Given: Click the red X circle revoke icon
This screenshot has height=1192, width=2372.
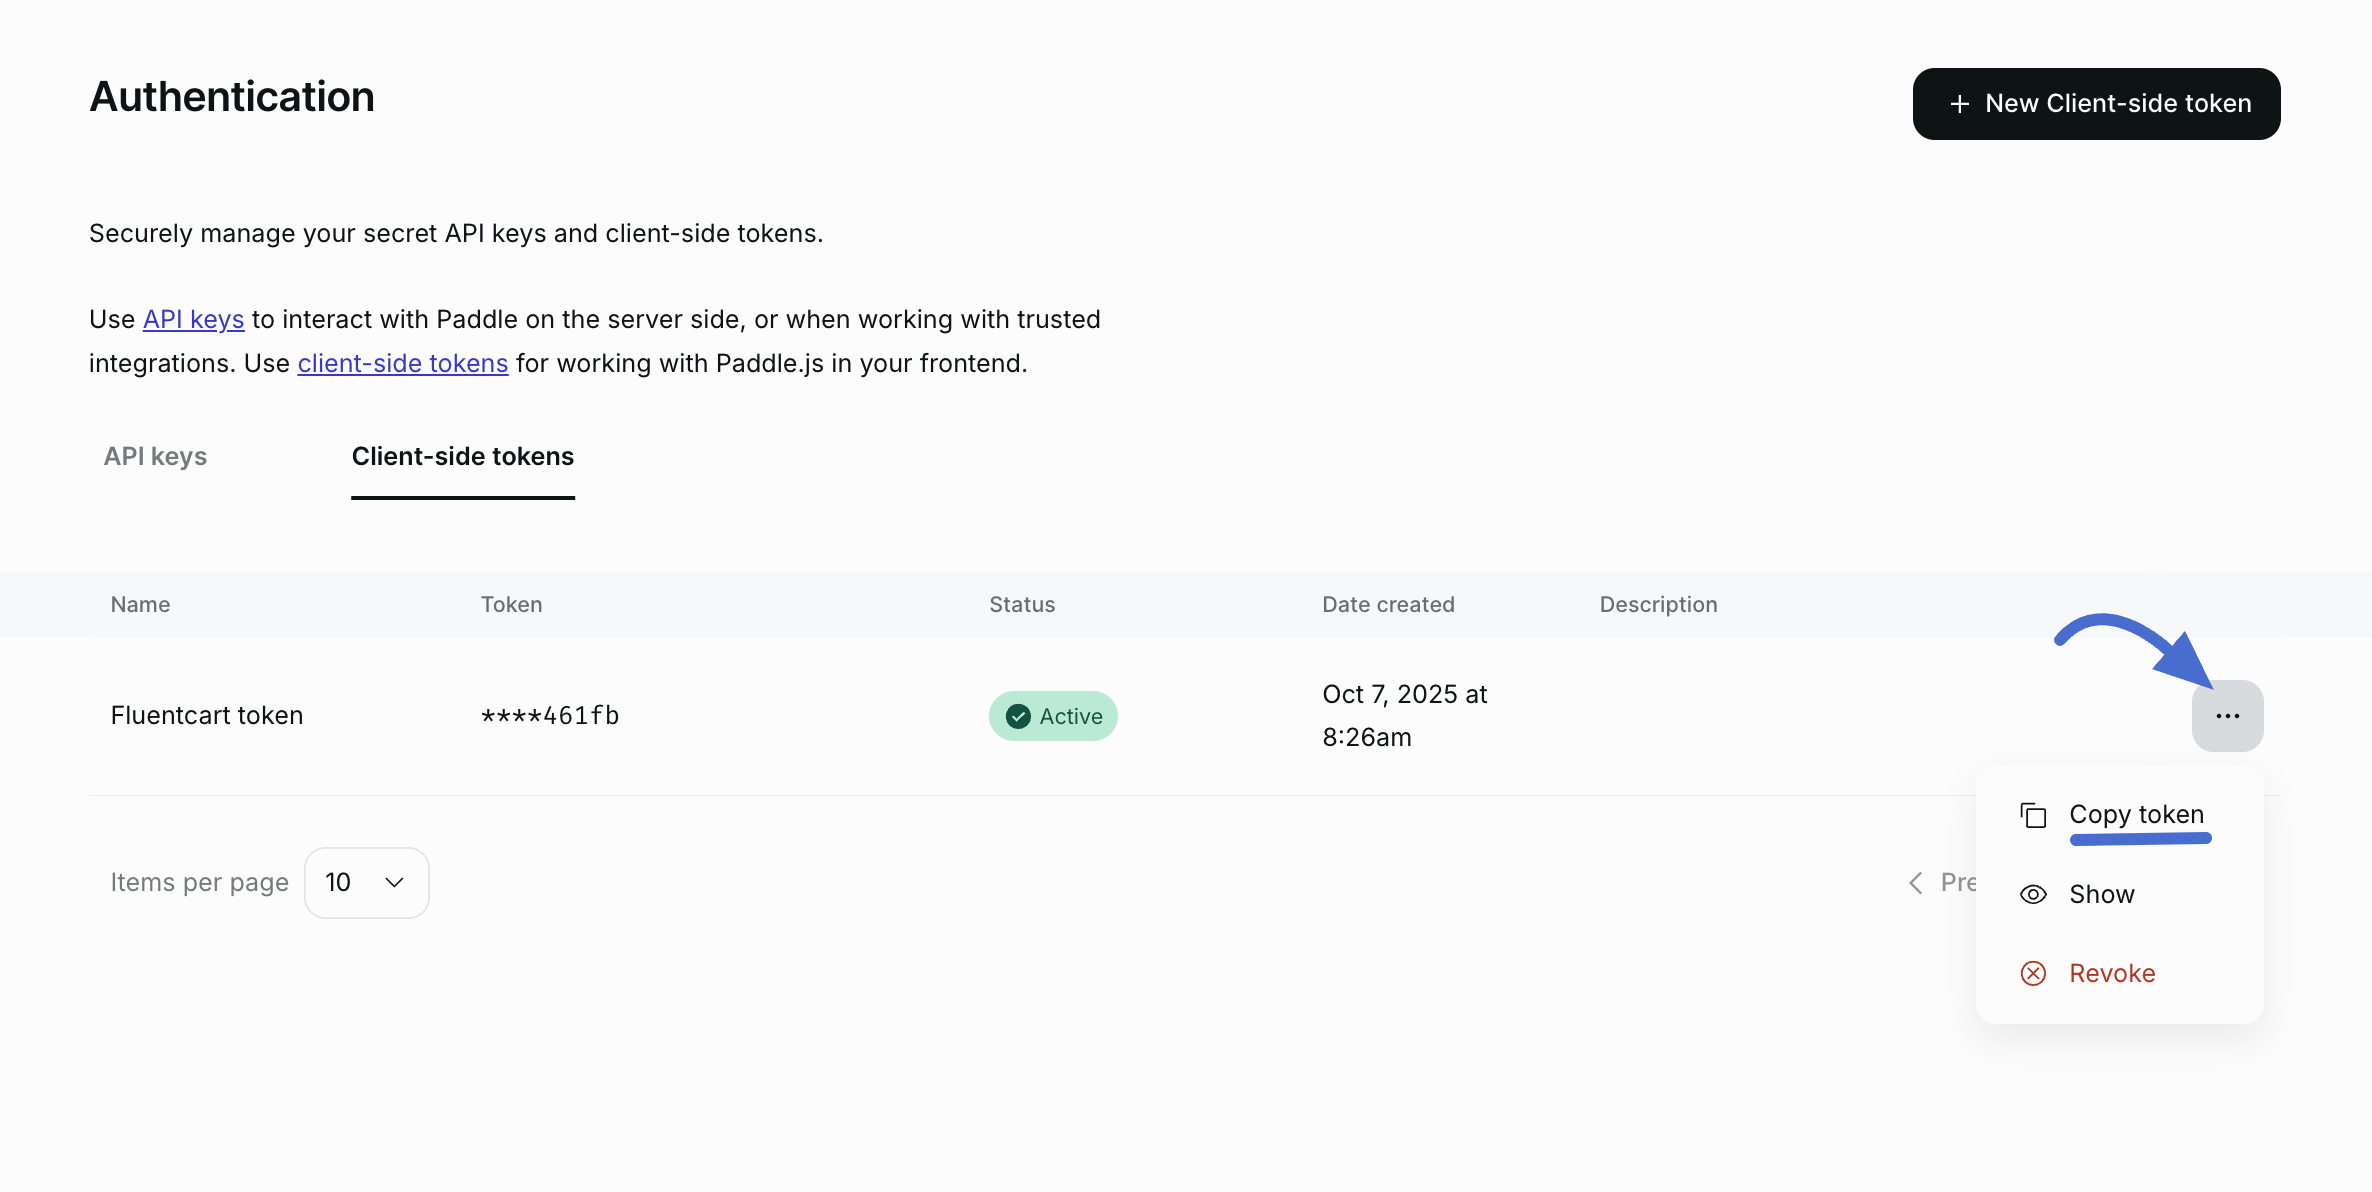Looking at the screenshot, I should (x=2033, y=973).
